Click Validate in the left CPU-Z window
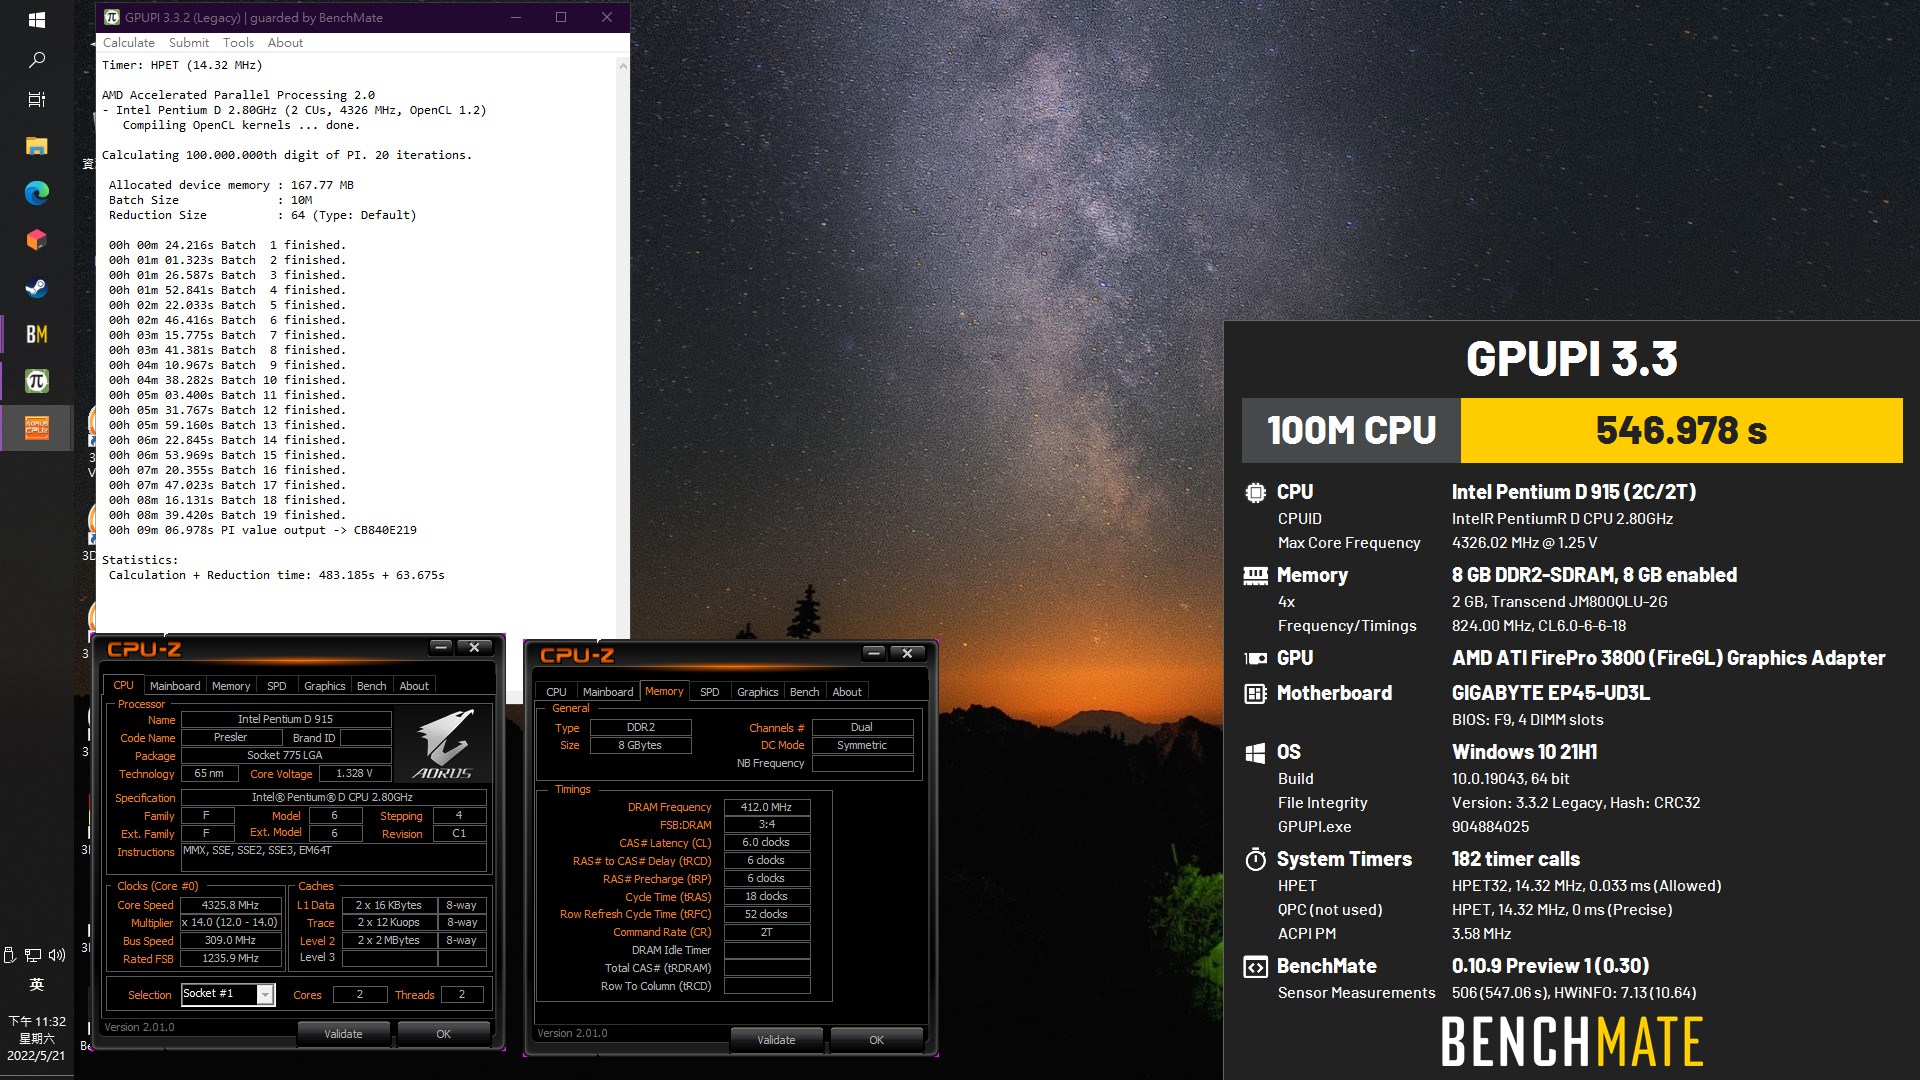Image resolution: width=1920 pixels, height=1080 pixels. click(343, 1034)
